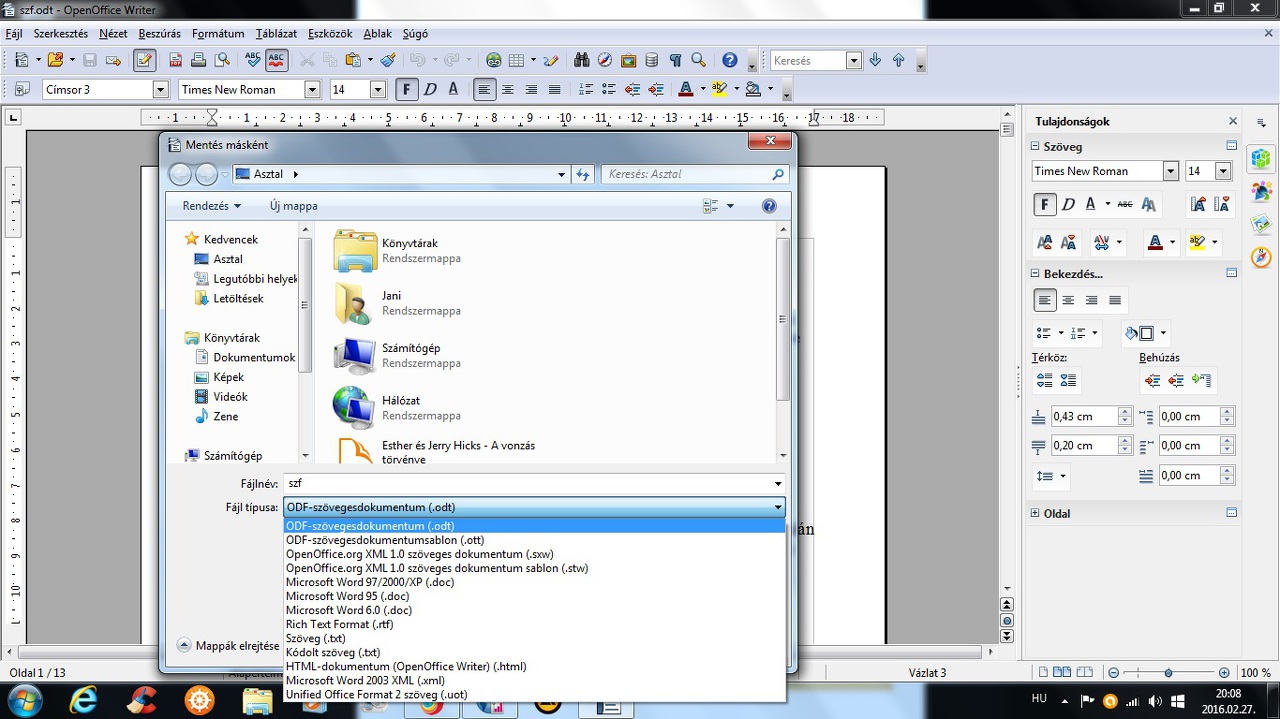Open the Szerkesztés menu
The image size is (1280, 719).
point(60,33)
